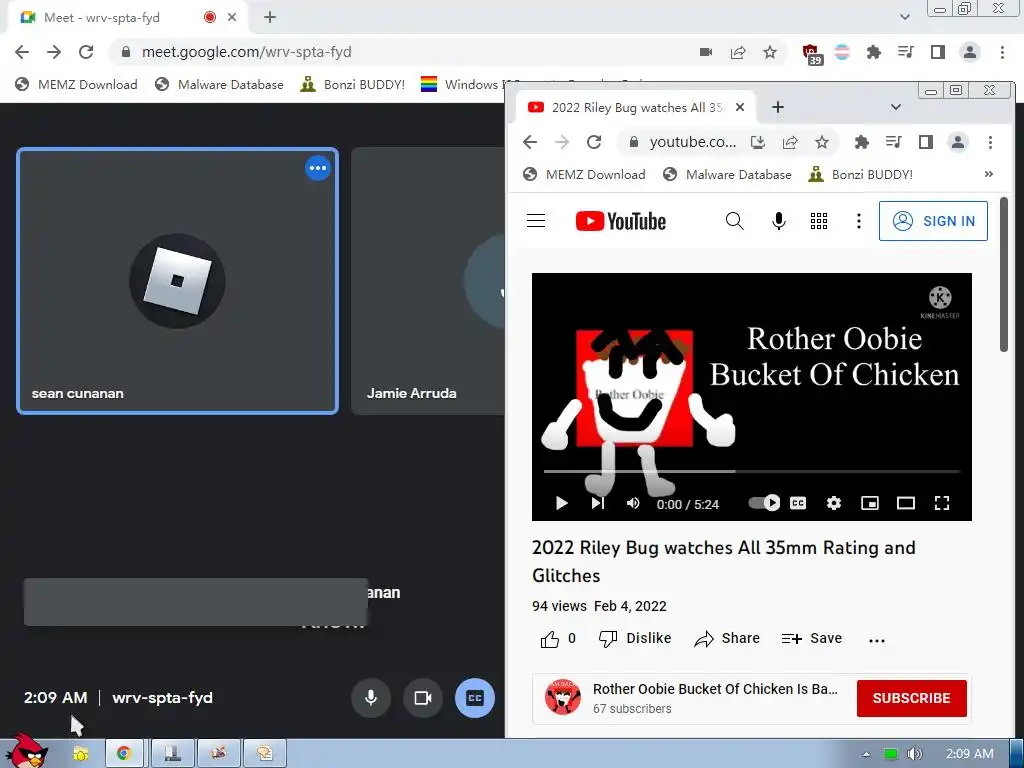
Task: Click SIGN IN on YouTube
Action: tap(933, 221)
